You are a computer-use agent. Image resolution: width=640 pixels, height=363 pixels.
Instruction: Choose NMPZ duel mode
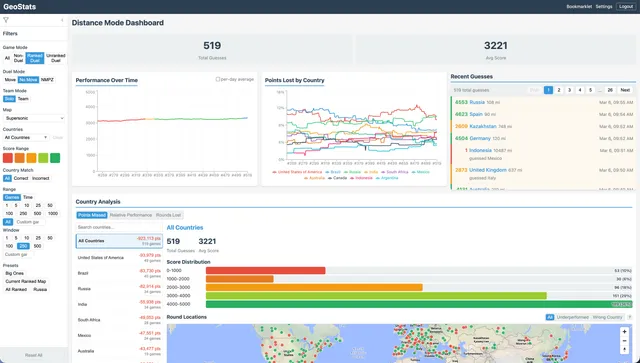[x=47, y=80]
